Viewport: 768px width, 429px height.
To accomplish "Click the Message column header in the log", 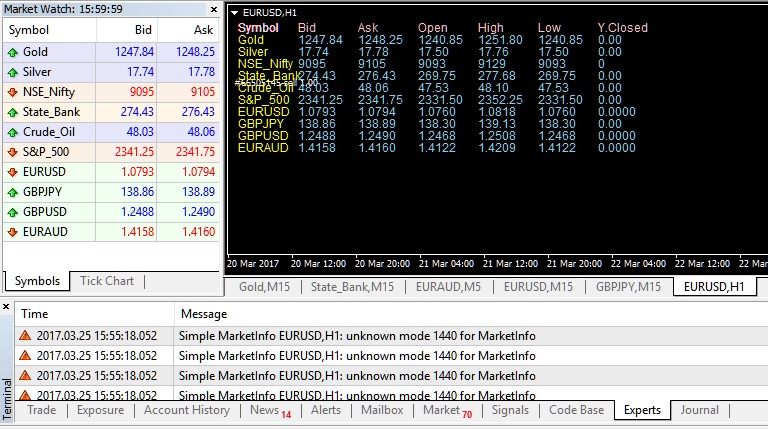I will (x=203, y=314).
